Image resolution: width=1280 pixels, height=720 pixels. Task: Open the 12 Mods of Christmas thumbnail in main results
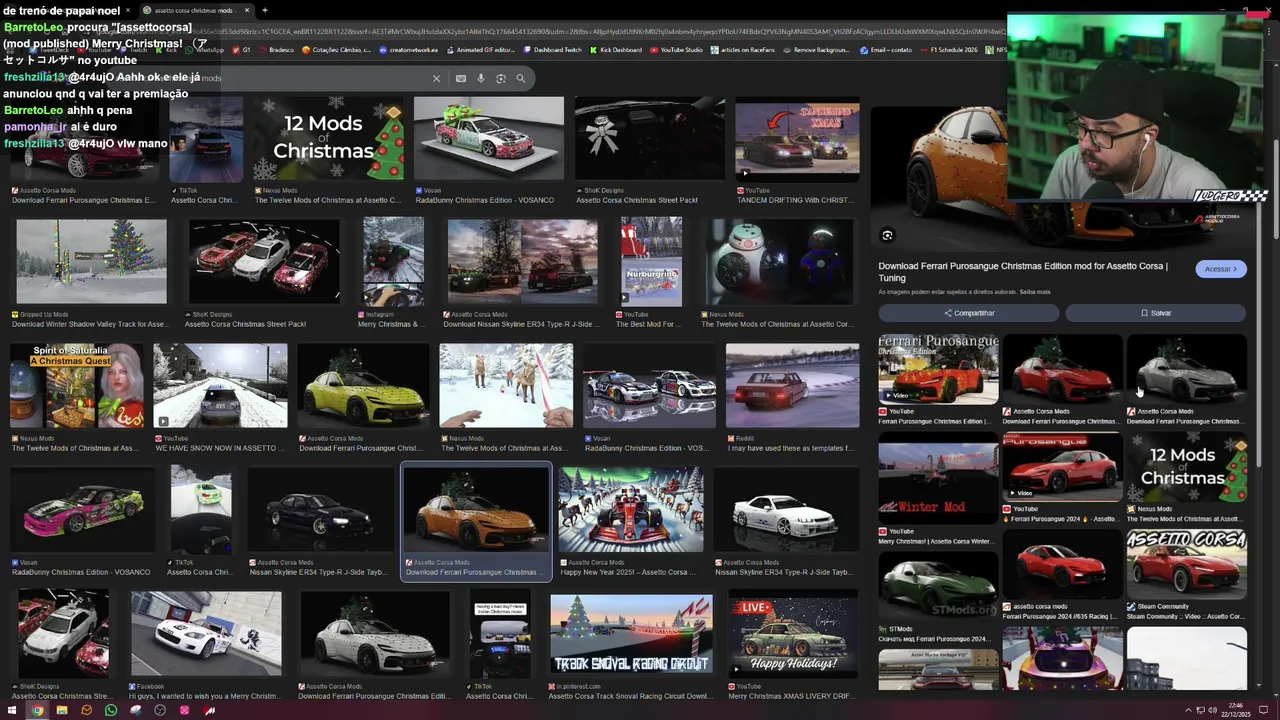tap(330, 139)
